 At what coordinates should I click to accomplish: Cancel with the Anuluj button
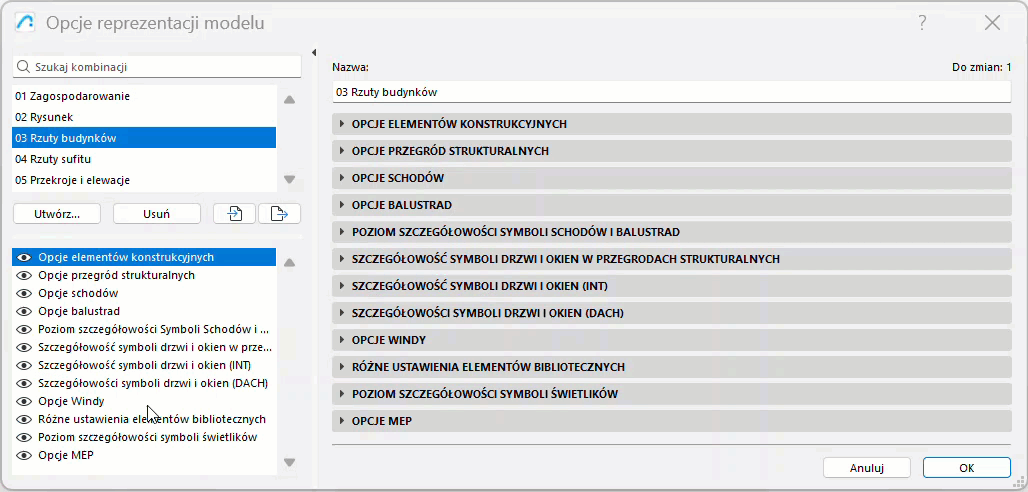tap(867, 468)
